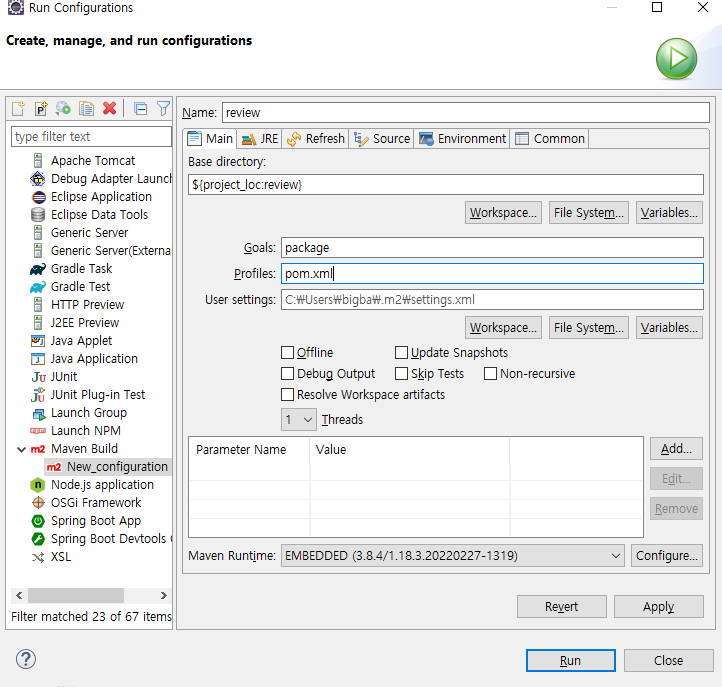The width and height of the screenshot is (722, 687).
Task: Open the filter configurations funnel icon
Action: pos(163,109)
